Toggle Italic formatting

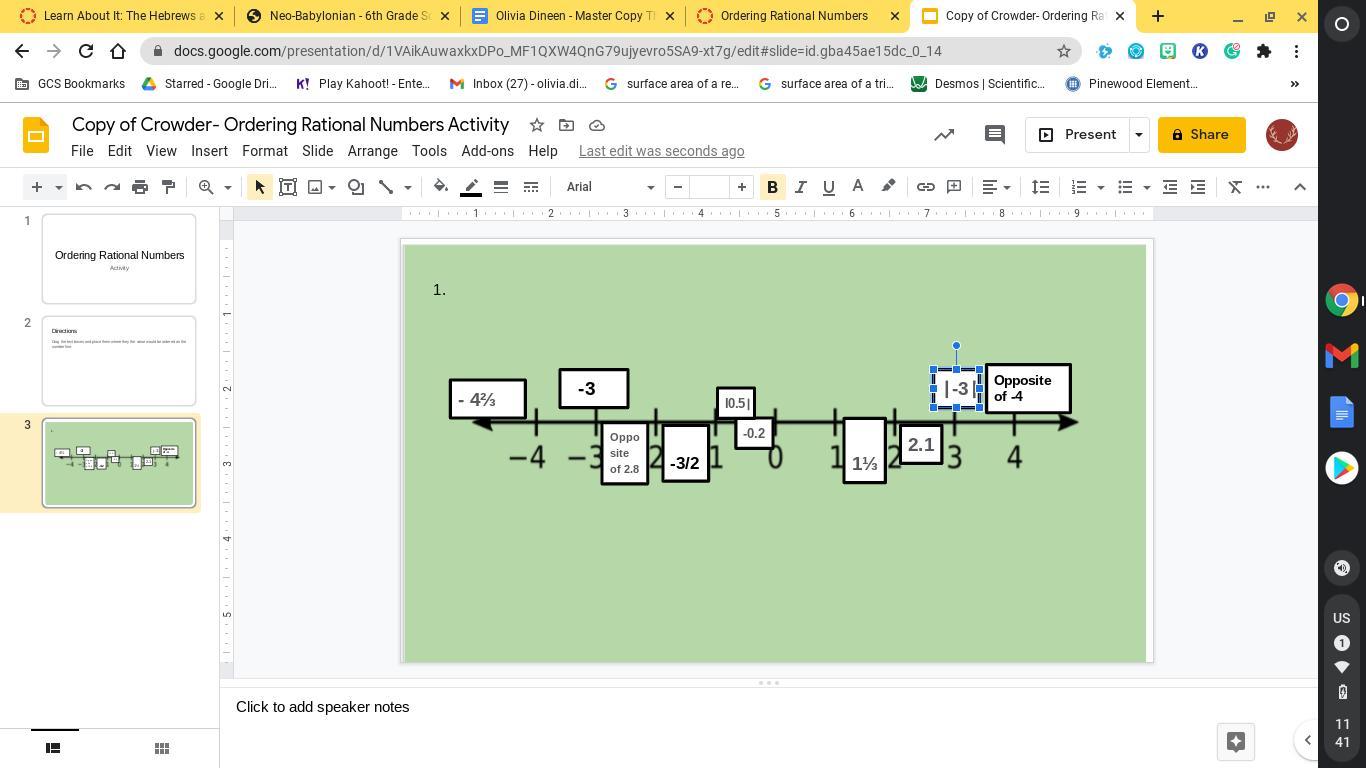[800, 187]
